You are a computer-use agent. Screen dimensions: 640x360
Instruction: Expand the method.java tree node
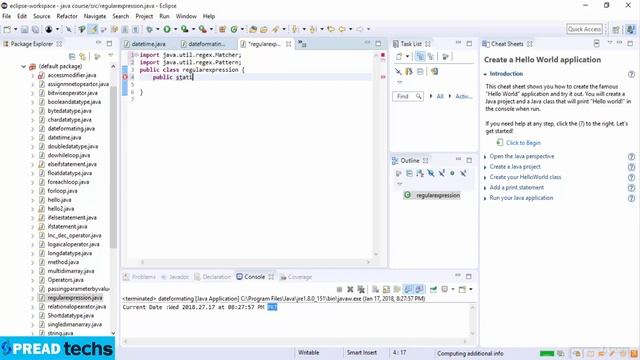coord(33,262)
